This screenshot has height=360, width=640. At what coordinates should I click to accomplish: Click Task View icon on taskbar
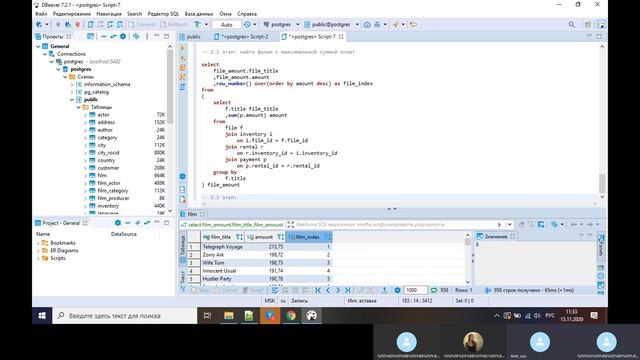pos(207,316)
